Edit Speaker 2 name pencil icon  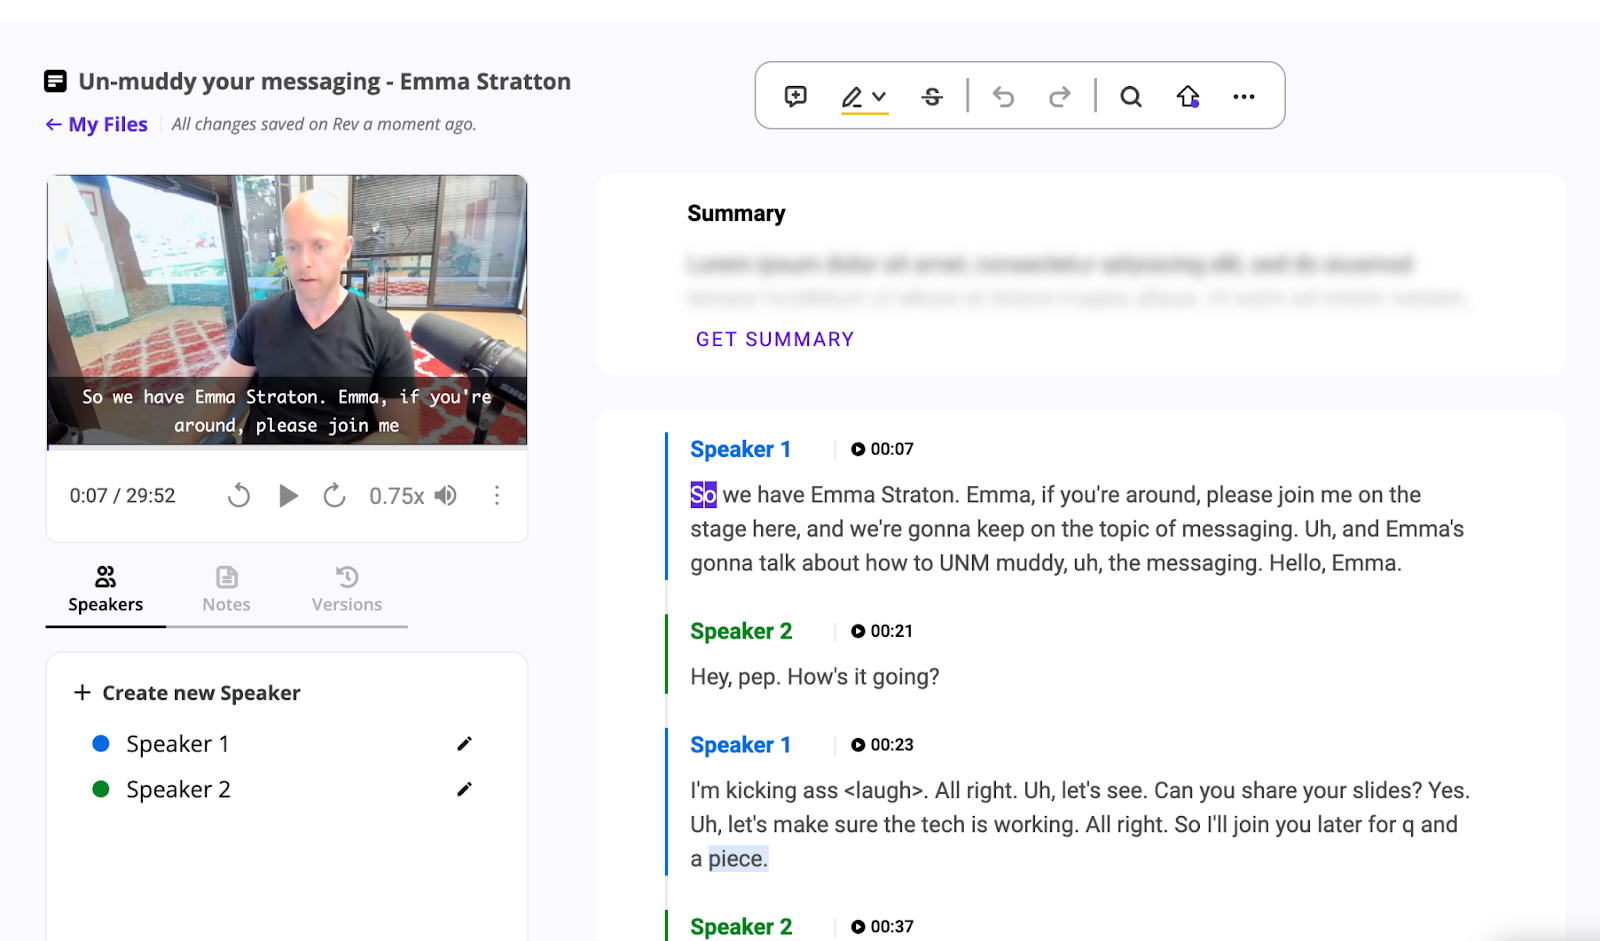click(464, 789)
